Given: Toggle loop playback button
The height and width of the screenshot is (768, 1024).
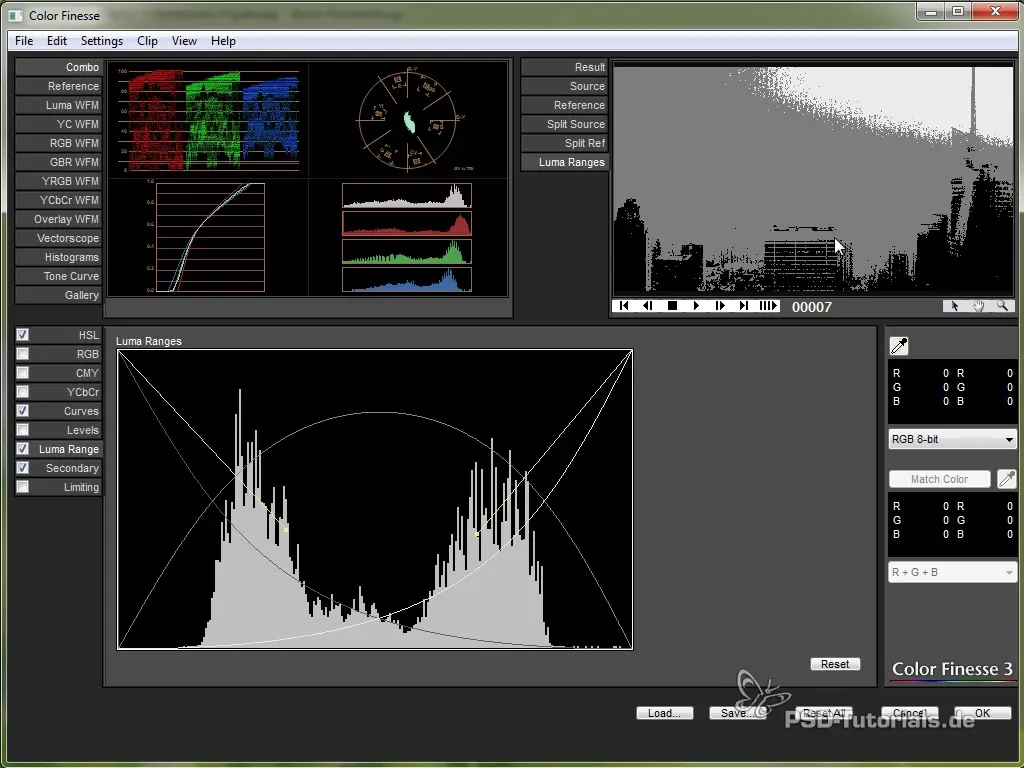Looking at the screenshot, I should 768,306.
